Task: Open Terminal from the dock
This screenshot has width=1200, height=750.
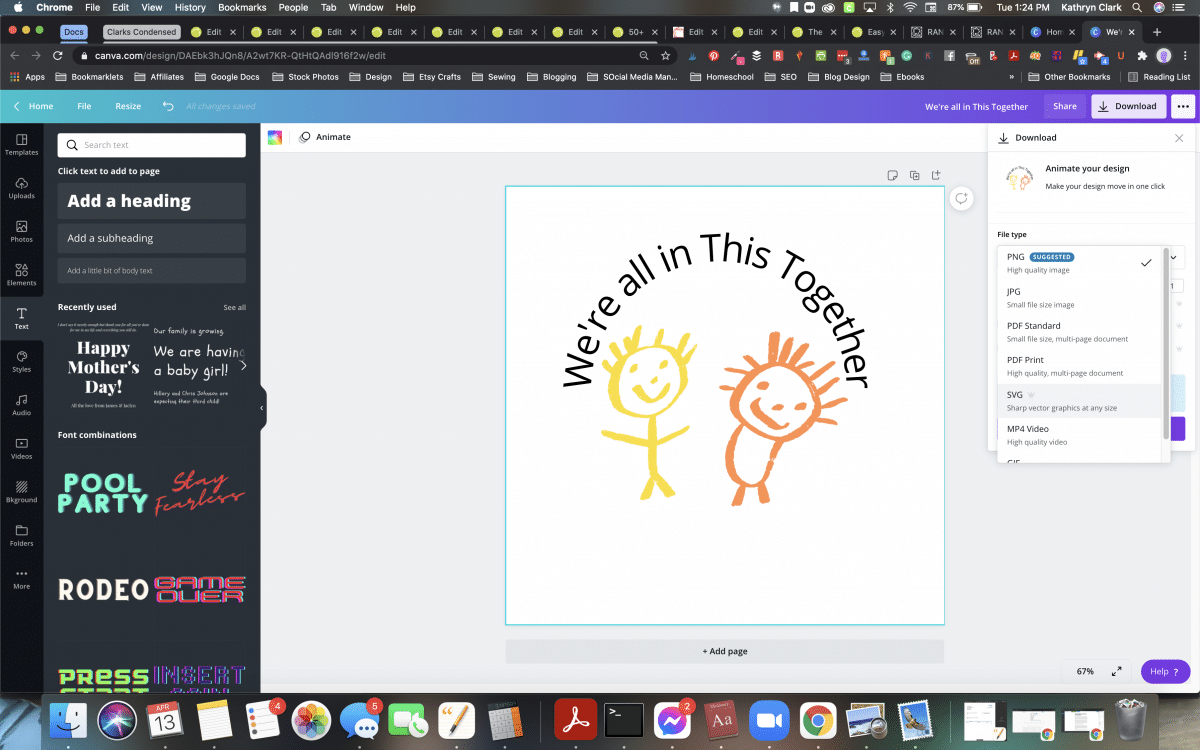Action: (x=623, y=719)
